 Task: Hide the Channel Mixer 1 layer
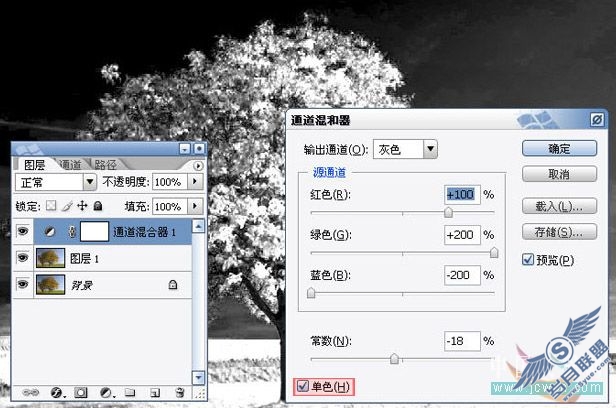(x=23, y=231)
